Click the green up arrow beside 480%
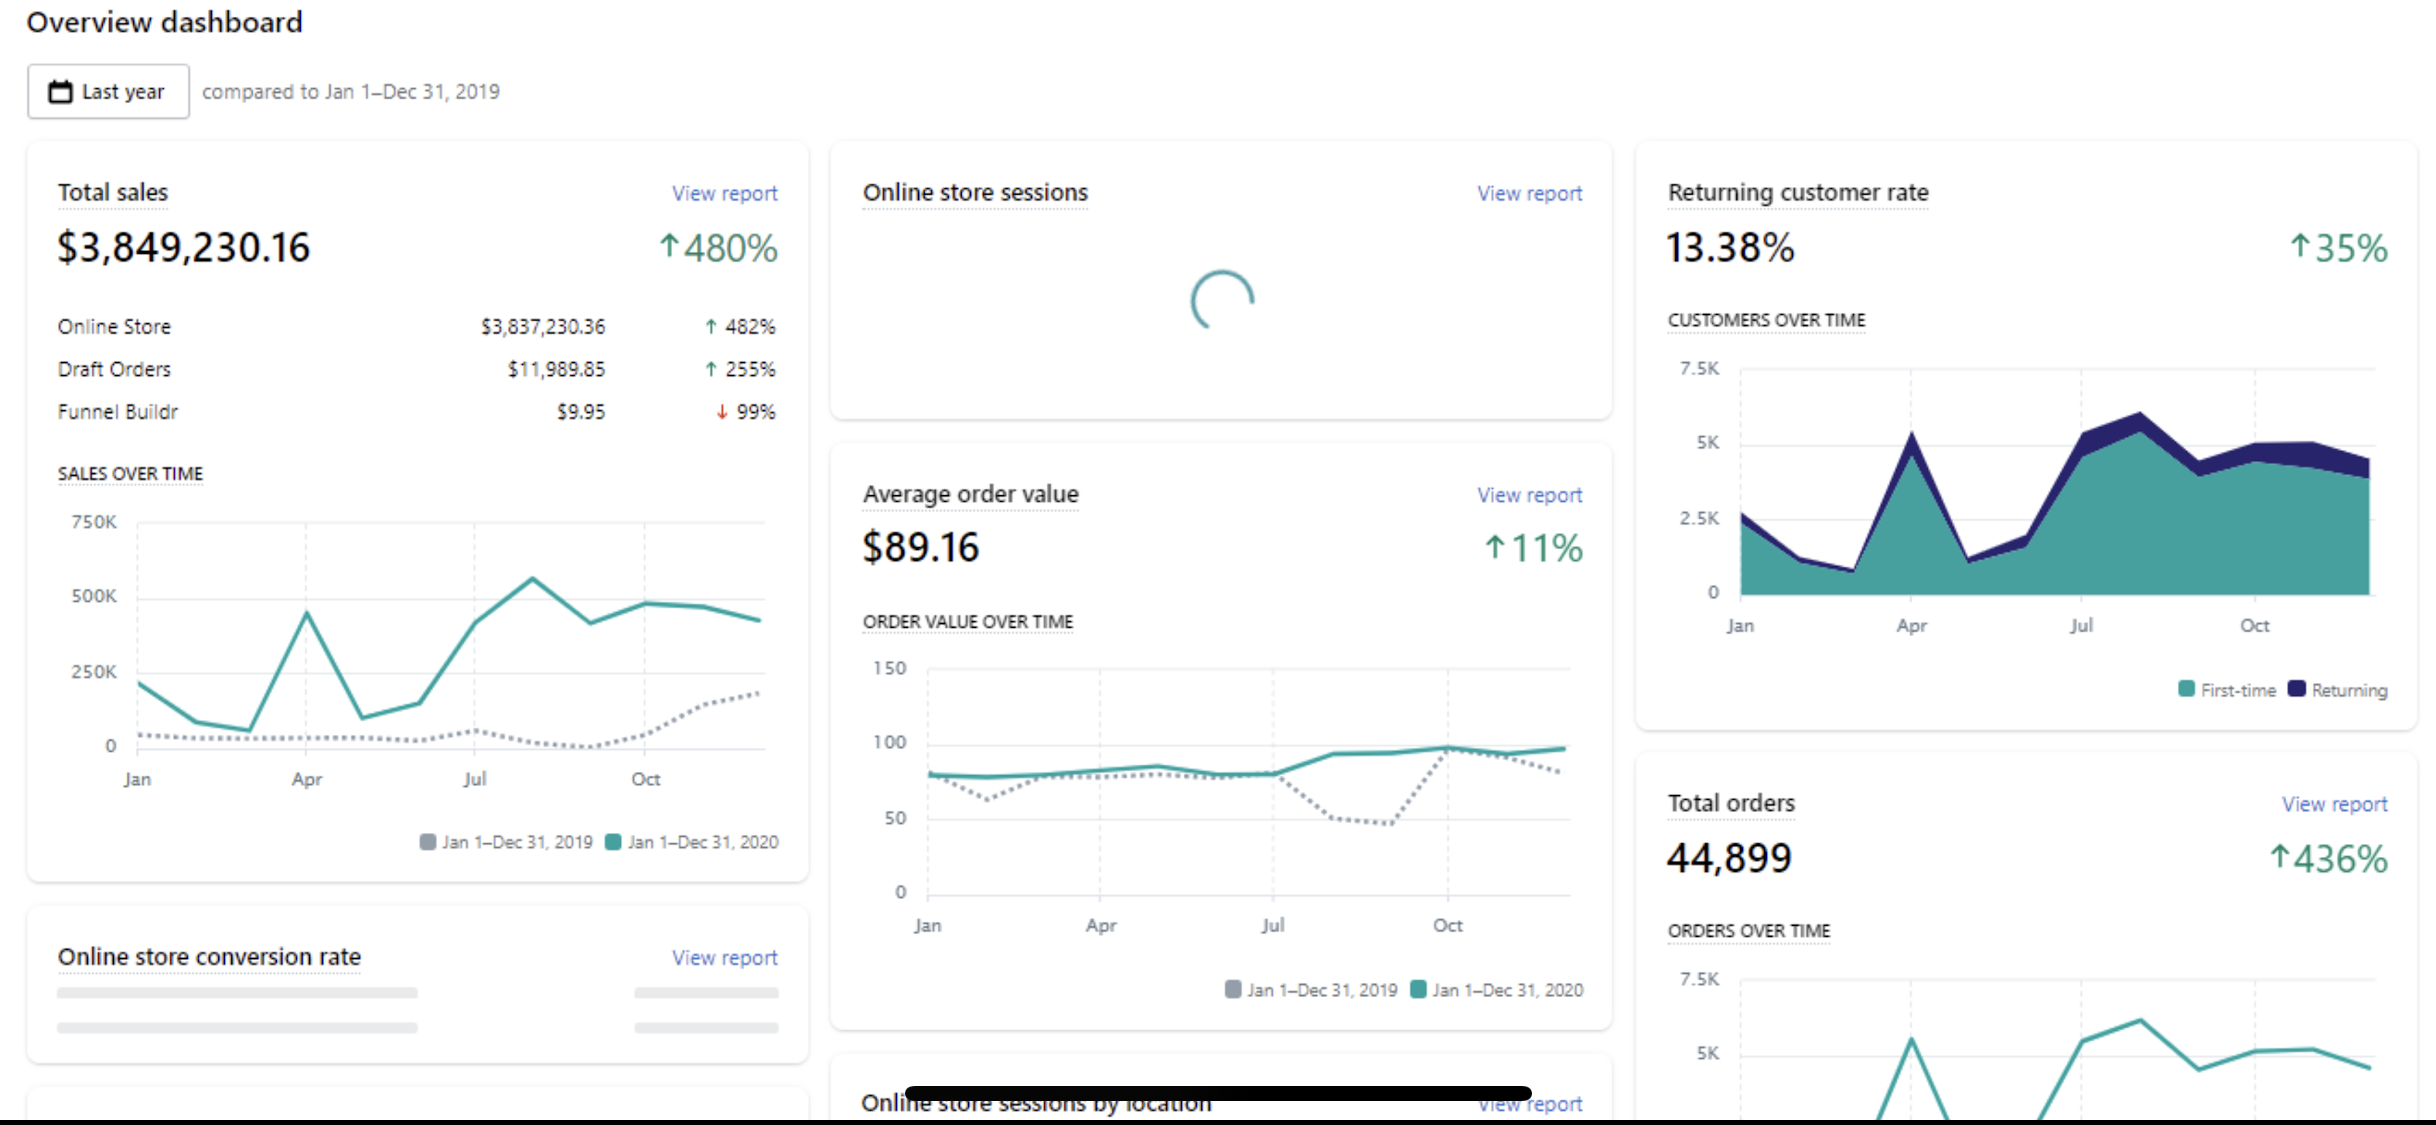This screenshot has width=2436, height=1125. [x=669, y=245]
